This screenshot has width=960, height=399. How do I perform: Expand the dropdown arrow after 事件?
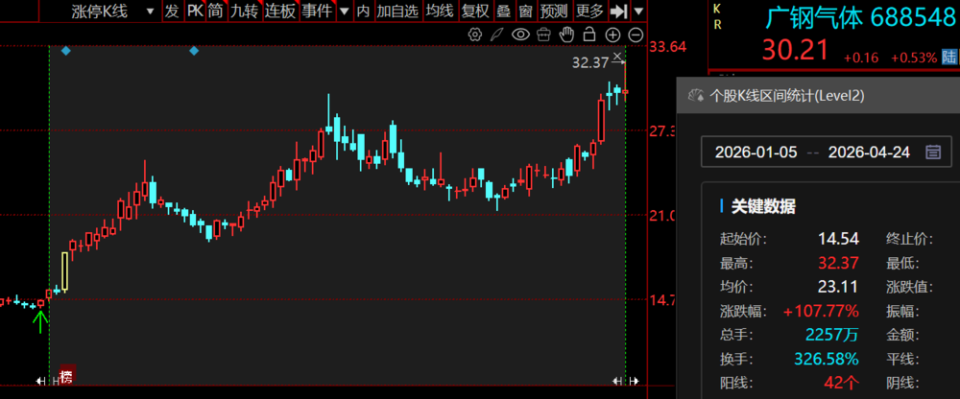[344, 11]
